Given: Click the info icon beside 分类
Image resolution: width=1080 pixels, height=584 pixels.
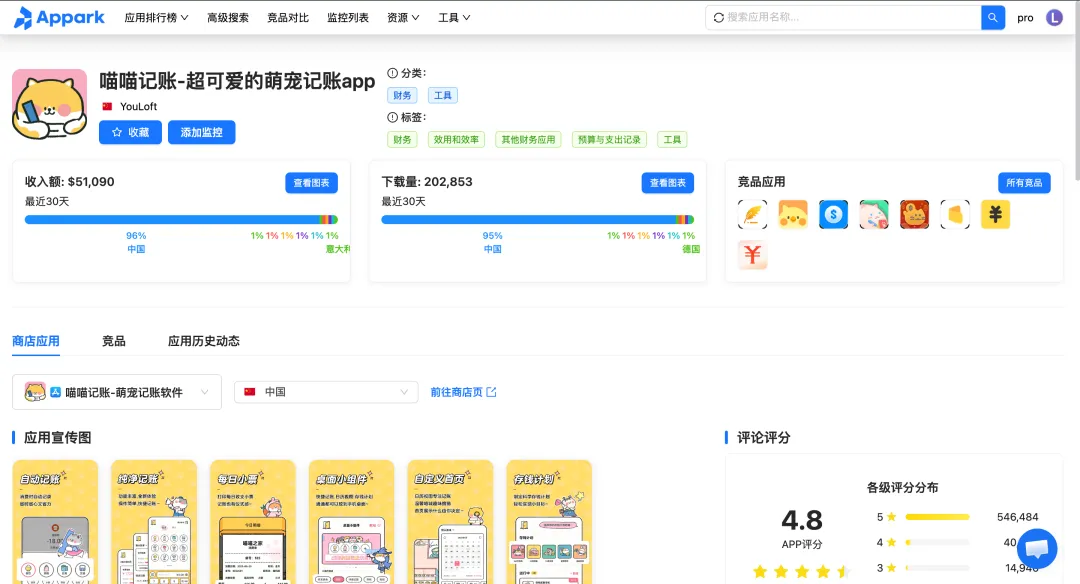Looking at the screenshot, I should [393, 73].
